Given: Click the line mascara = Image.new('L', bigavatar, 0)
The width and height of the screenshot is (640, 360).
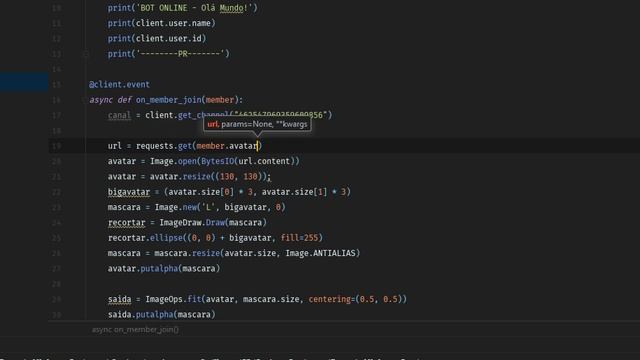Looking at the screenshot, I should [x=196, y=207].
